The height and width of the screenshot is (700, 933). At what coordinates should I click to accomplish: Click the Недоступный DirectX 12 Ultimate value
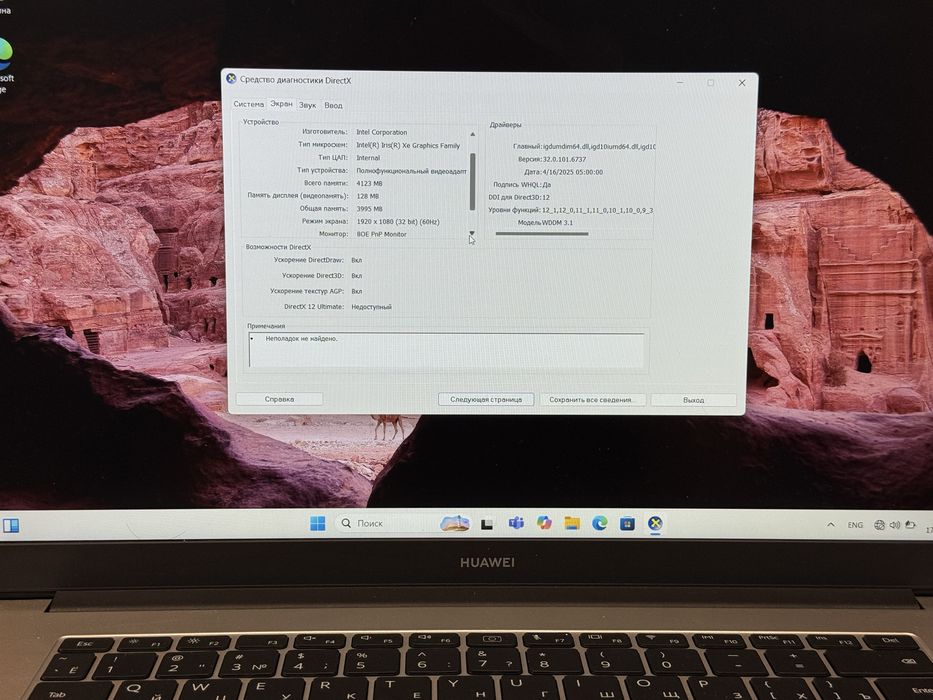pos(371,307)
